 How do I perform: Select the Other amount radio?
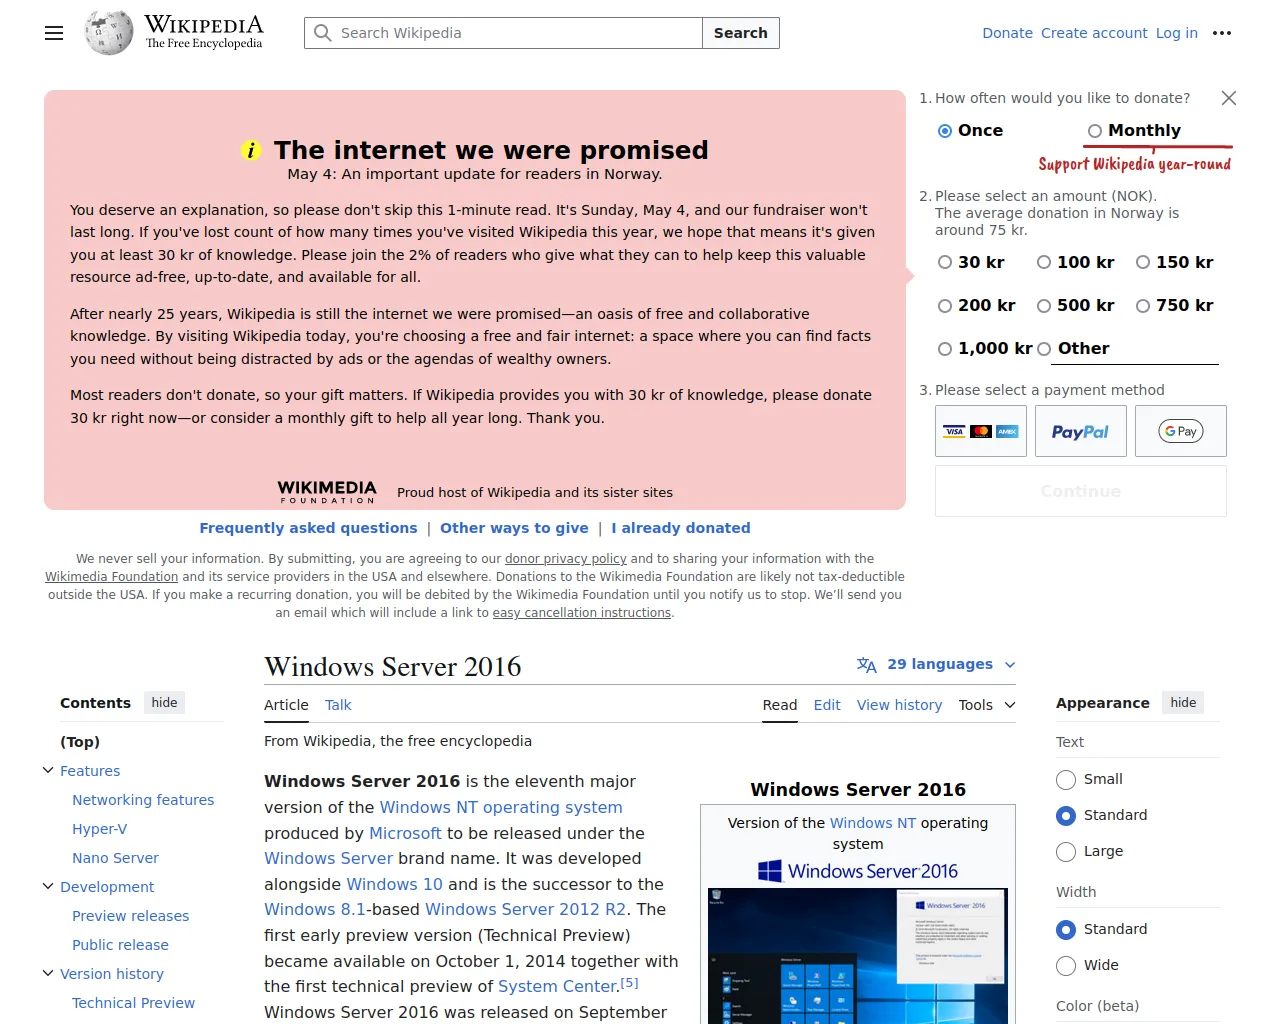tap(1044, 349)
